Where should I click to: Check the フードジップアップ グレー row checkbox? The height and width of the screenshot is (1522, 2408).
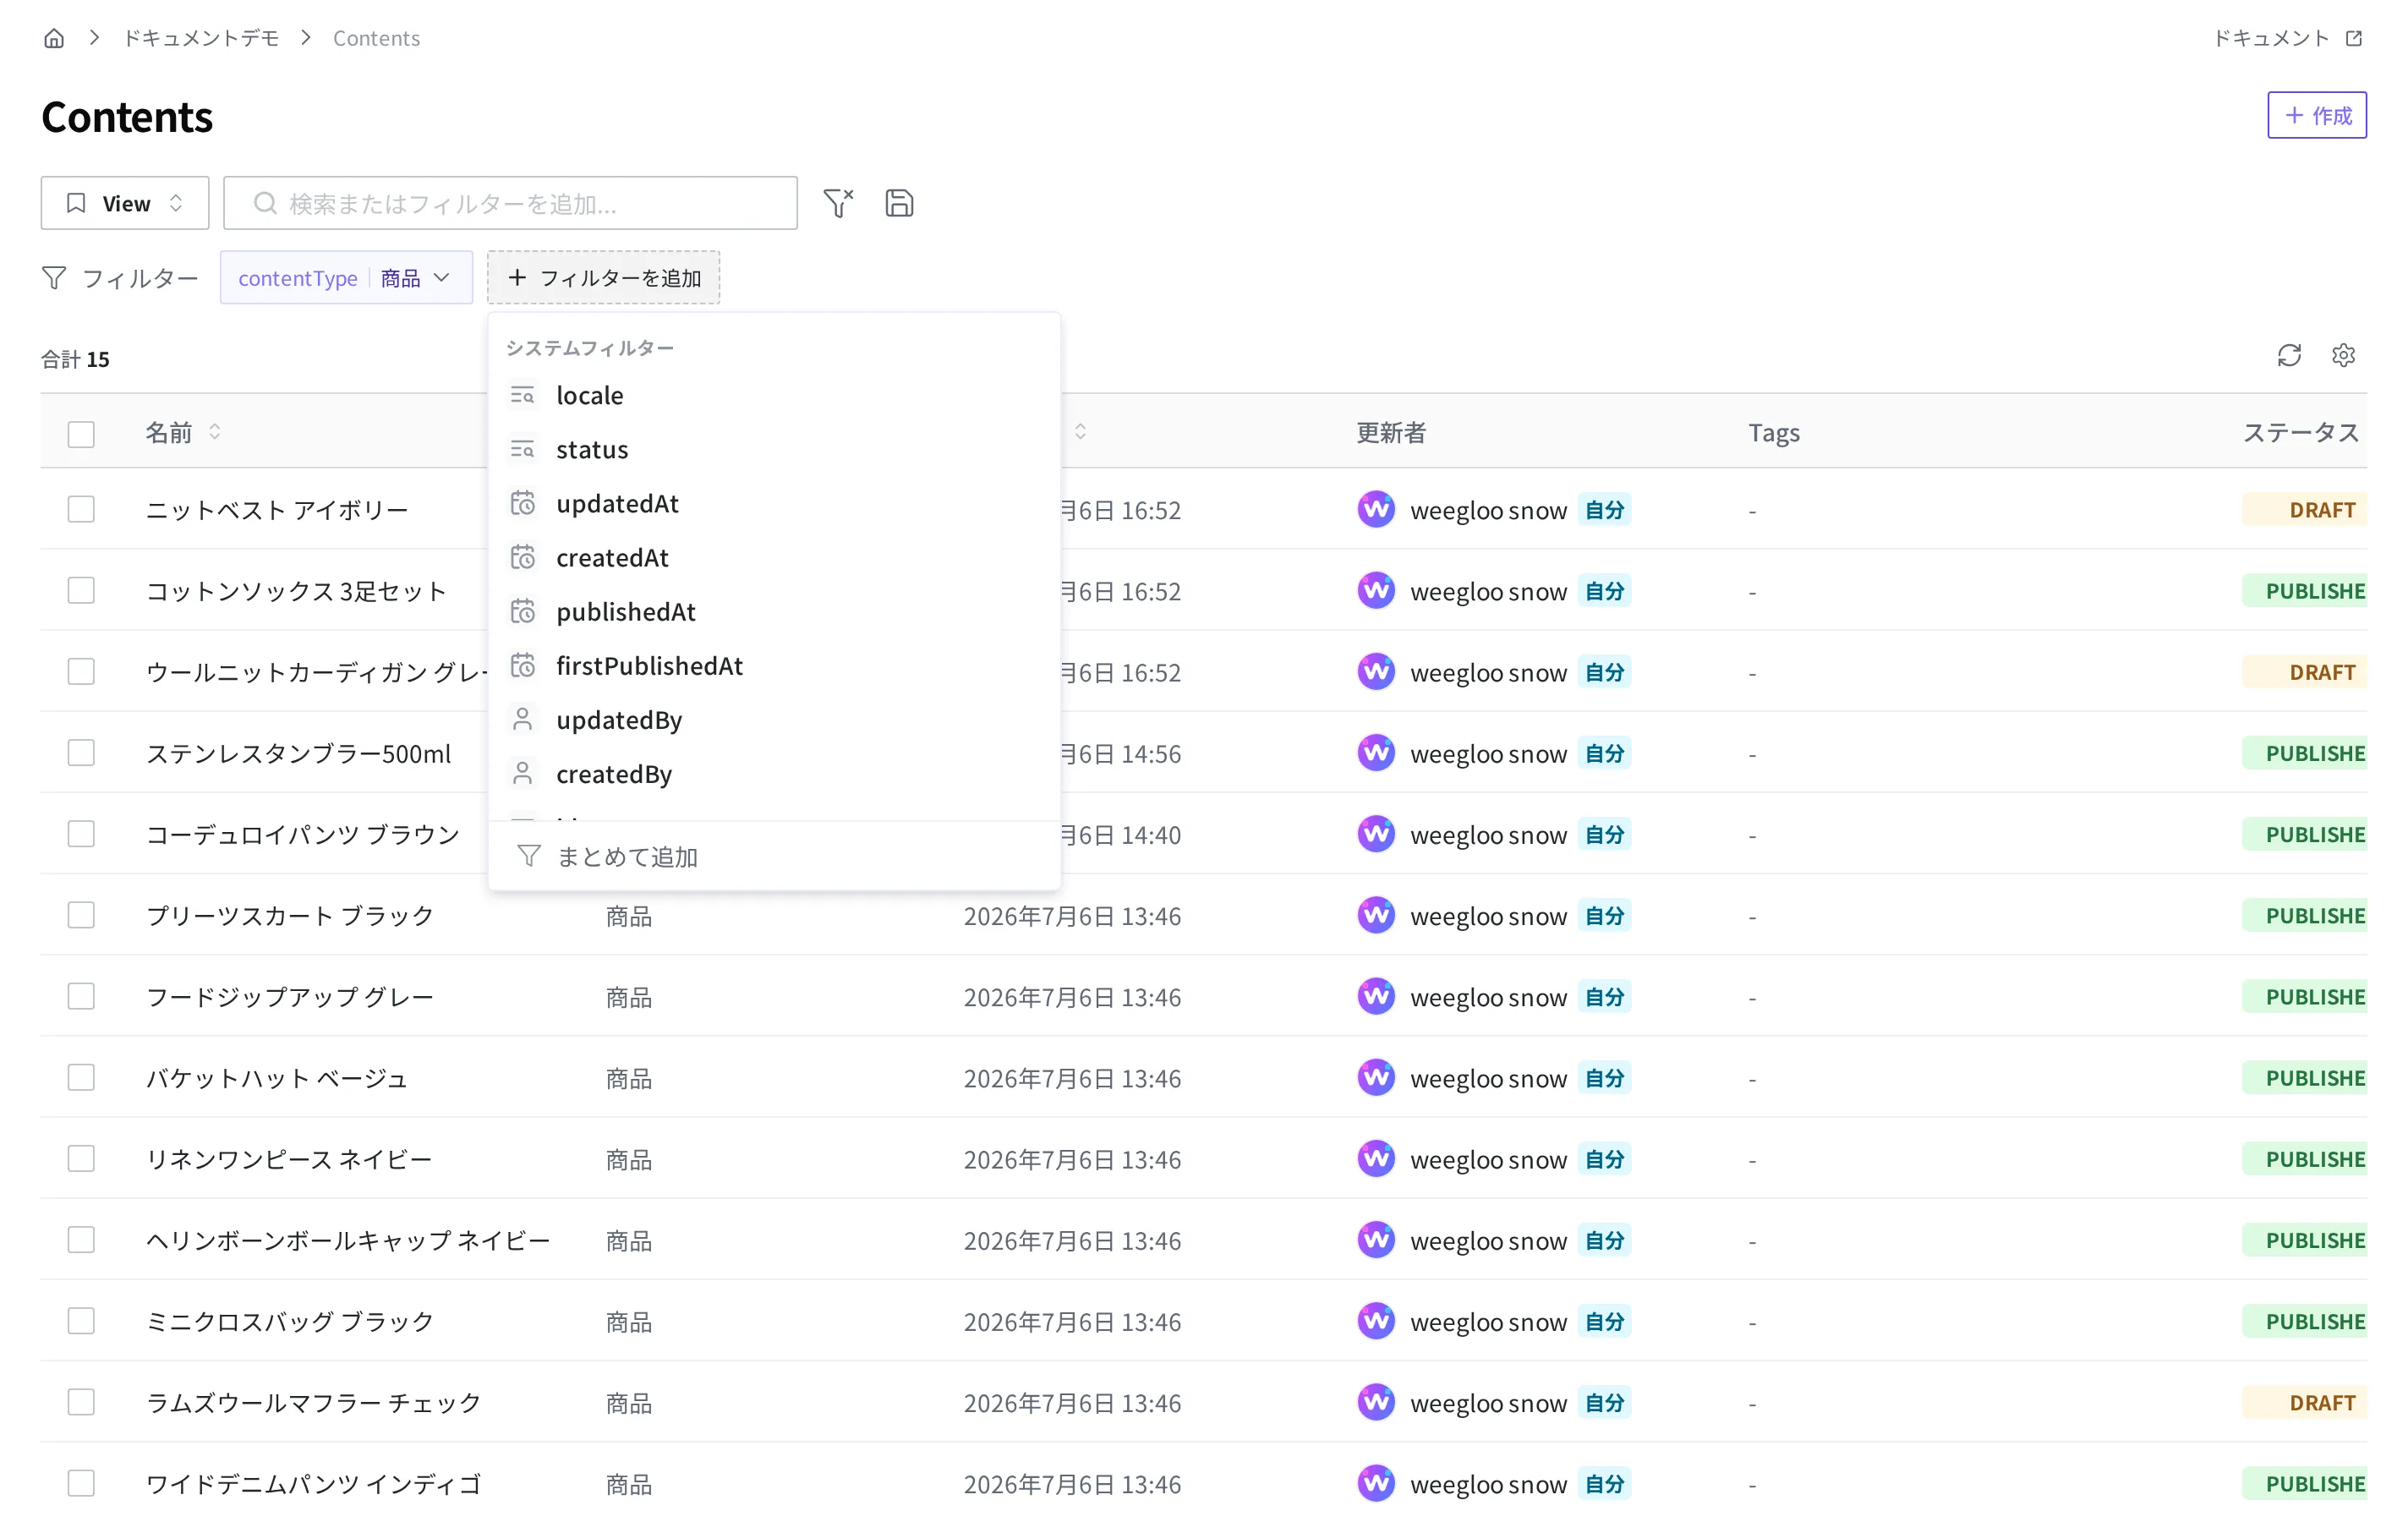click(x=81, y=996)
